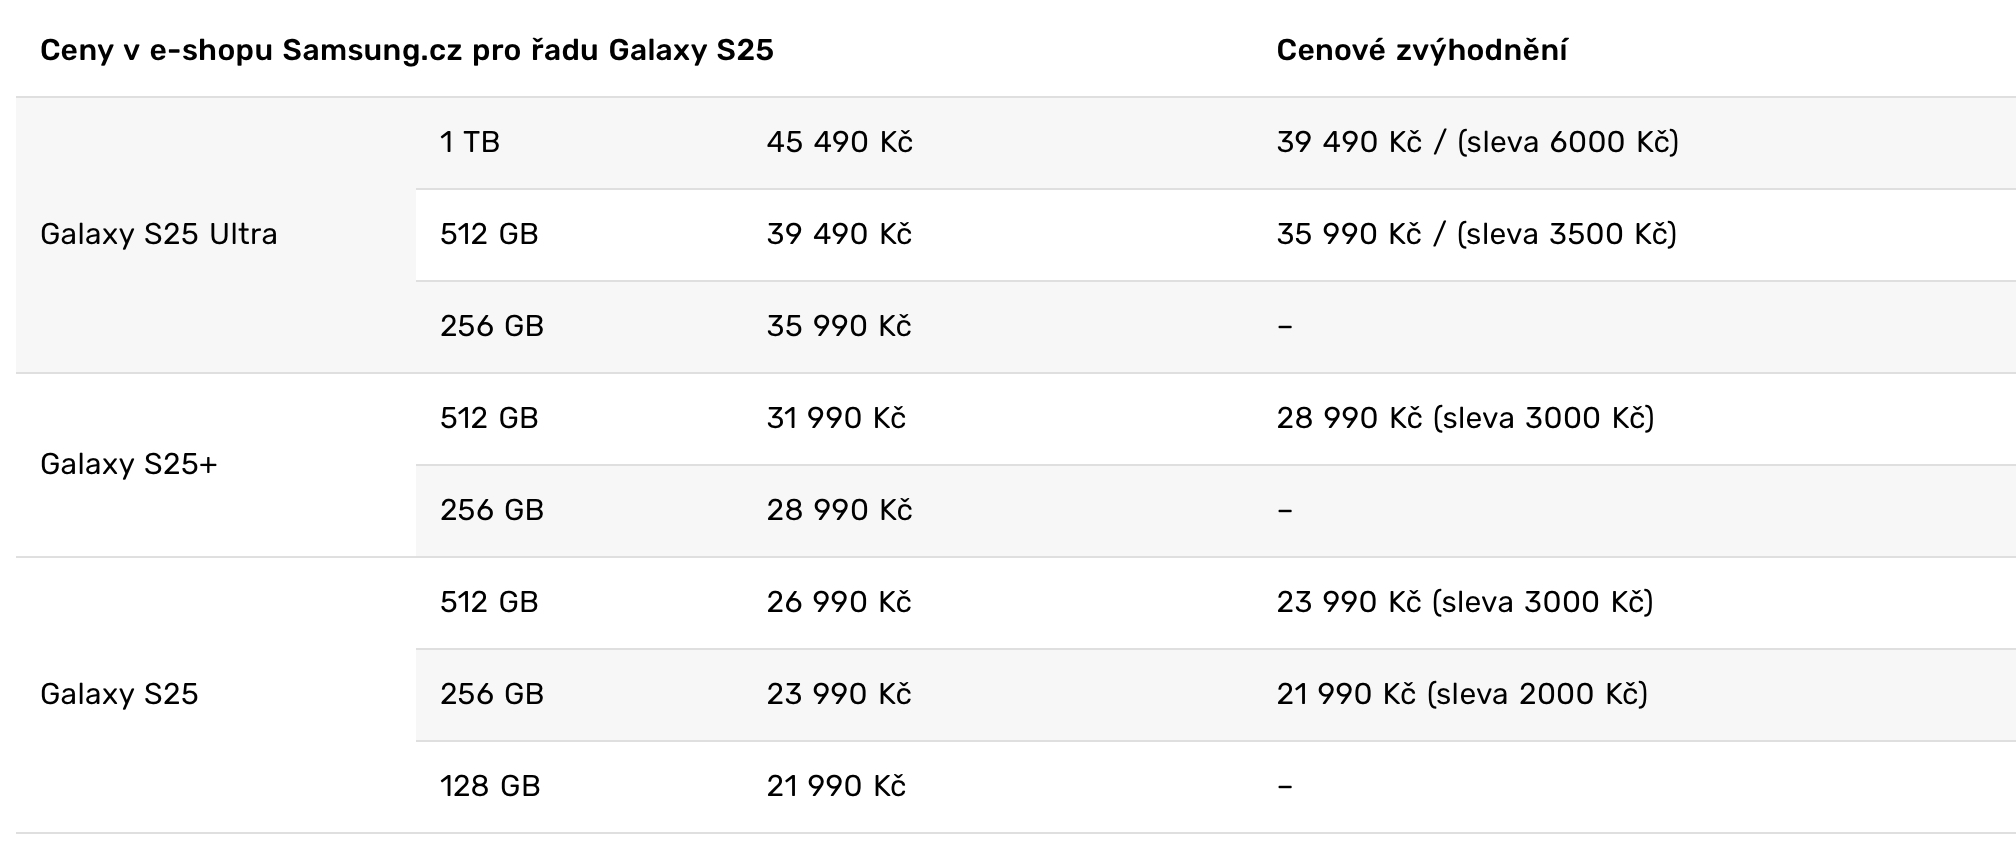The image size is (2016, 846).
Task: Click the Galaxy S25 Ultra row label
Action: click(159, 234)
